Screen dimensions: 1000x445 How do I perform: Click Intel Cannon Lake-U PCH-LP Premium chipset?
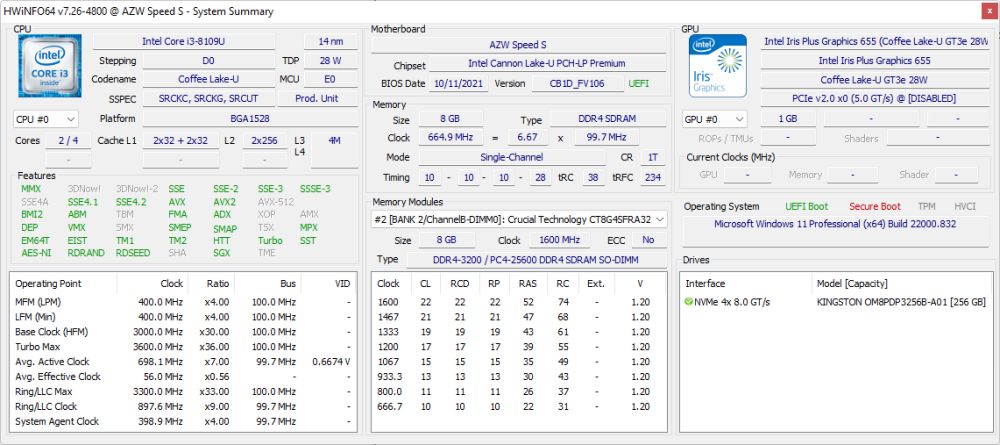click(548, 64)
